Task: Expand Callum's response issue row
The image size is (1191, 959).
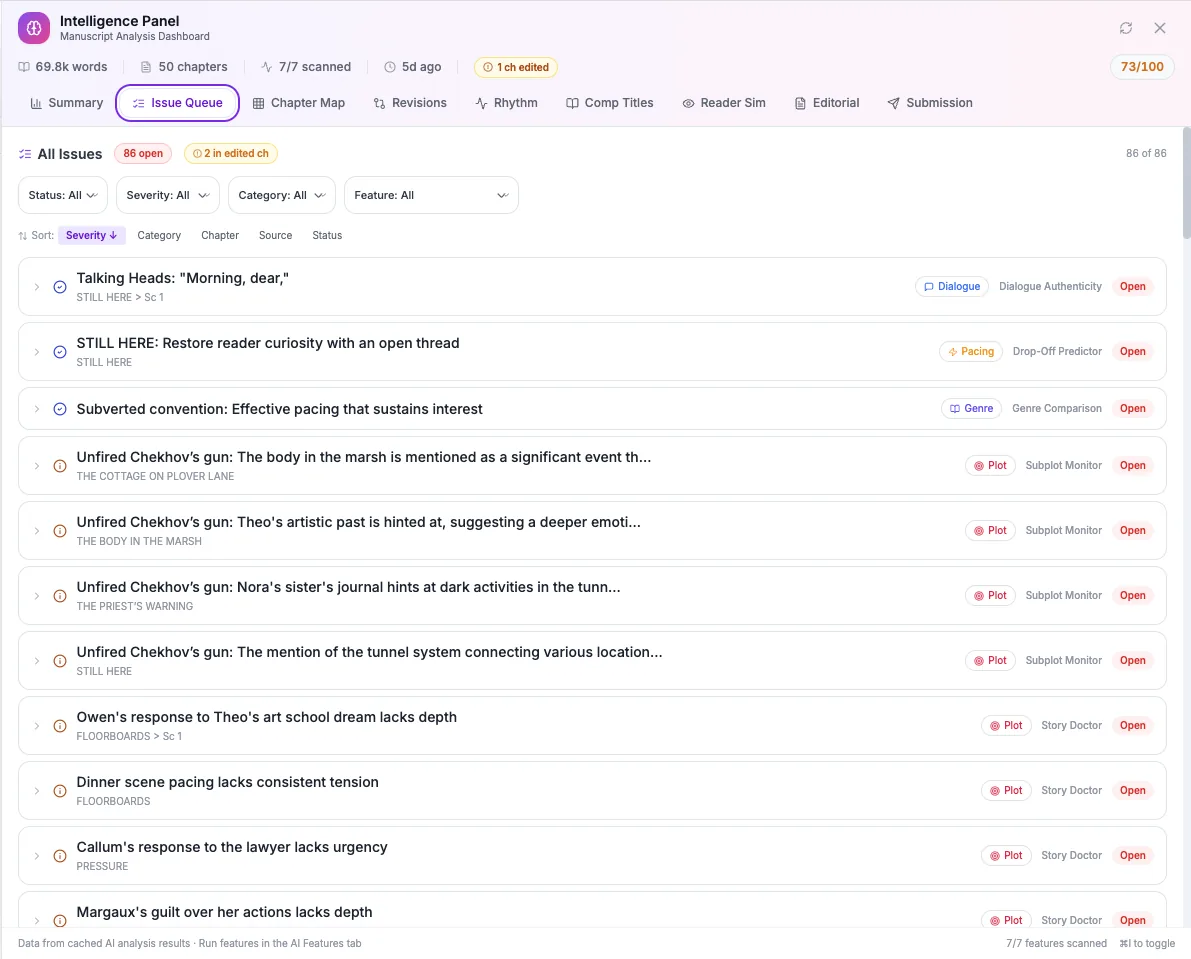Action: 36,856
